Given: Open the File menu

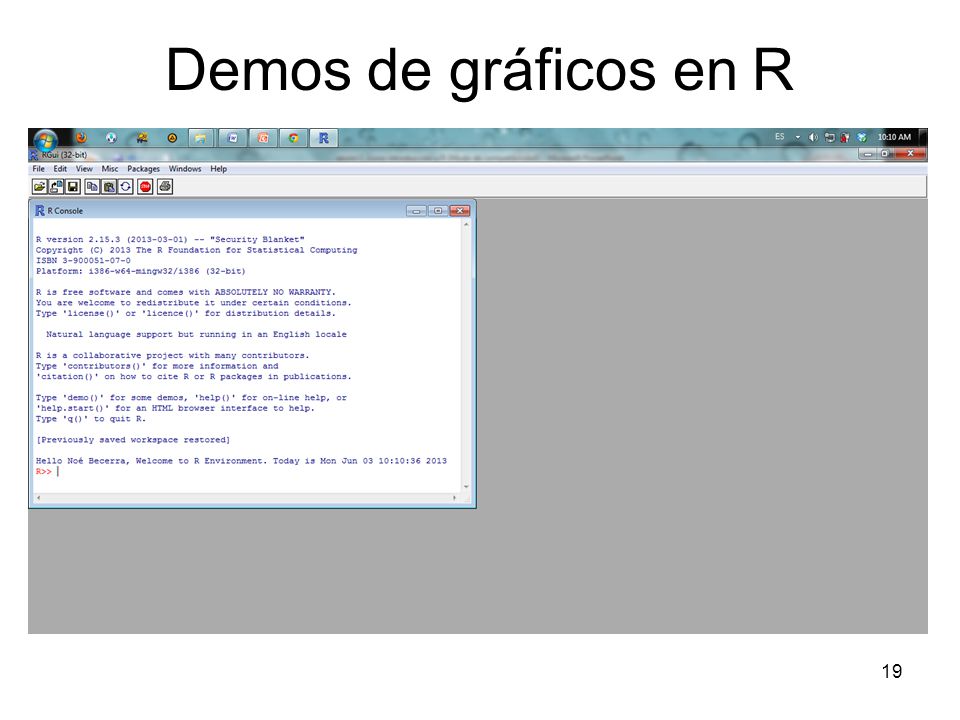Looking at the screenshot, I should [x=39, y=169].
